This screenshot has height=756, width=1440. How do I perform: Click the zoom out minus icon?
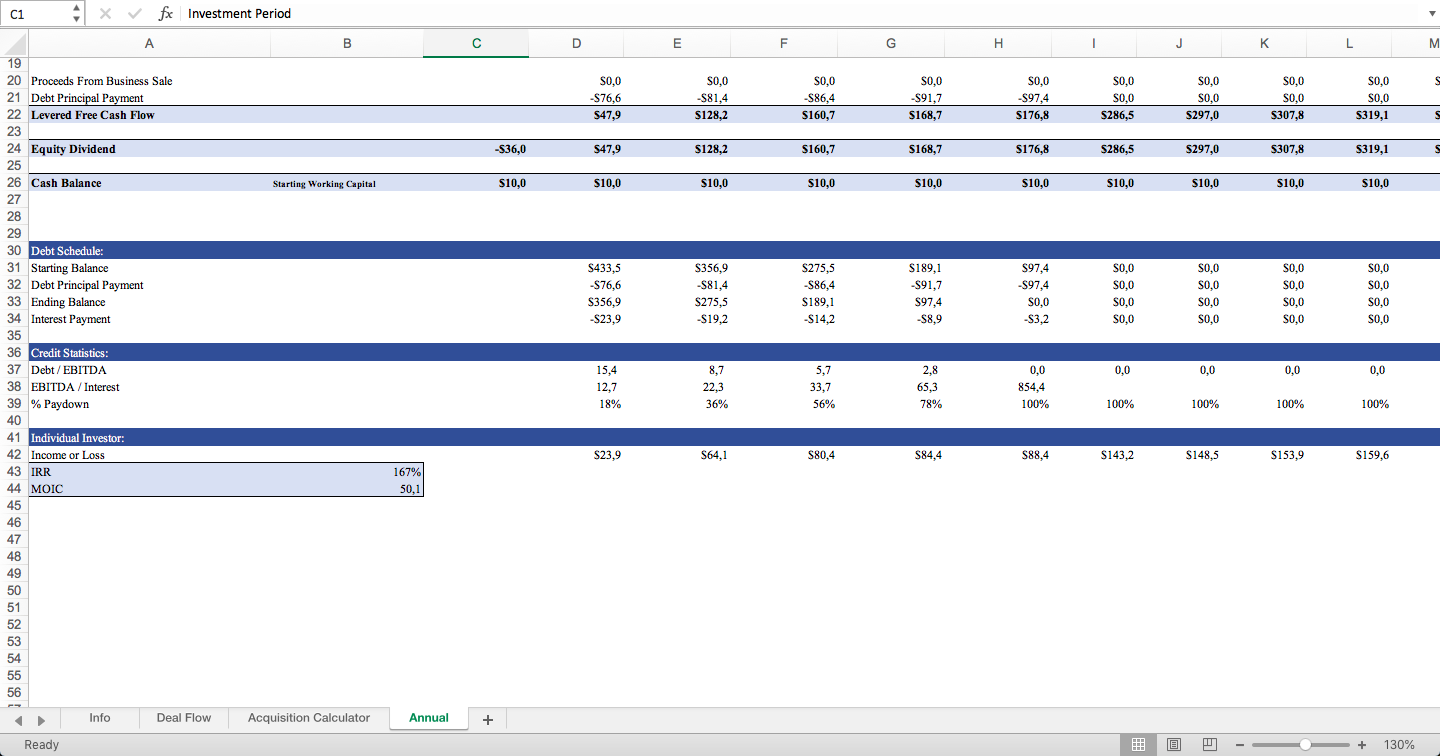[x=1240, y=745]
